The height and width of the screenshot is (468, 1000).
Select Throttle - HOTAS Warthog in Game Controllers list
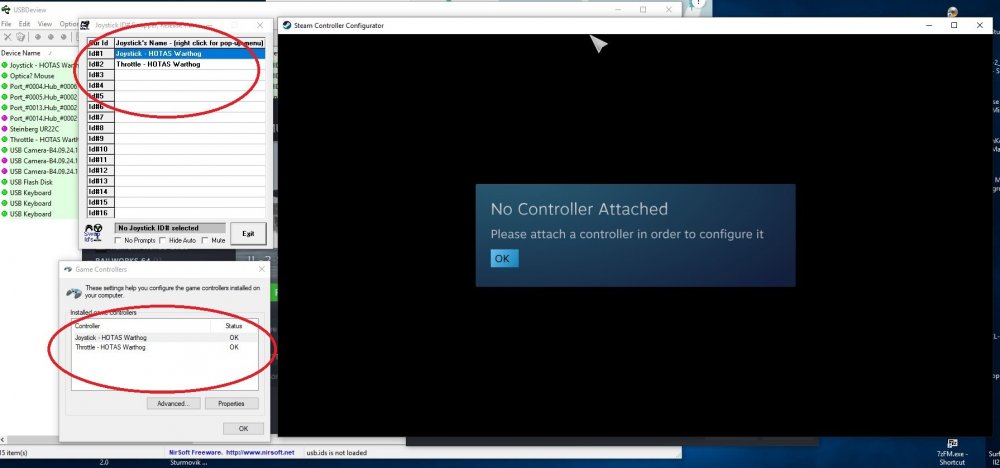[165, 347]
